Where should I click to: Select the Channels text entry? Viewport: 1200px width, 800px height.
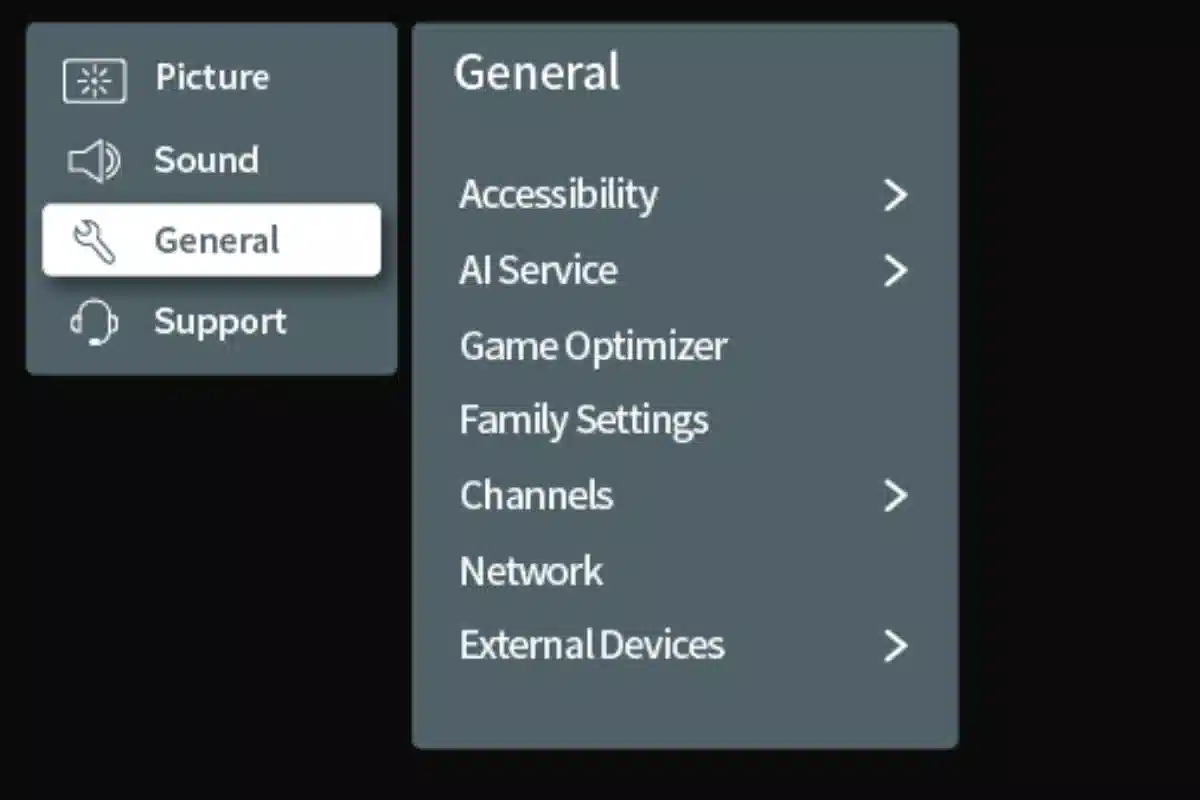[x=536, y=495]
